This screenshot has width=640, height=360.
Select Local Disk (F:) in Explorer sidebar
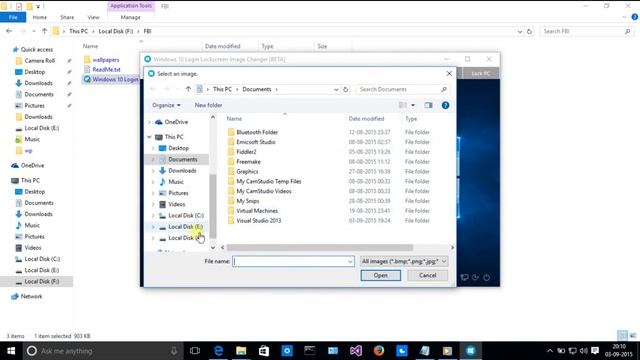click(42, 282)
